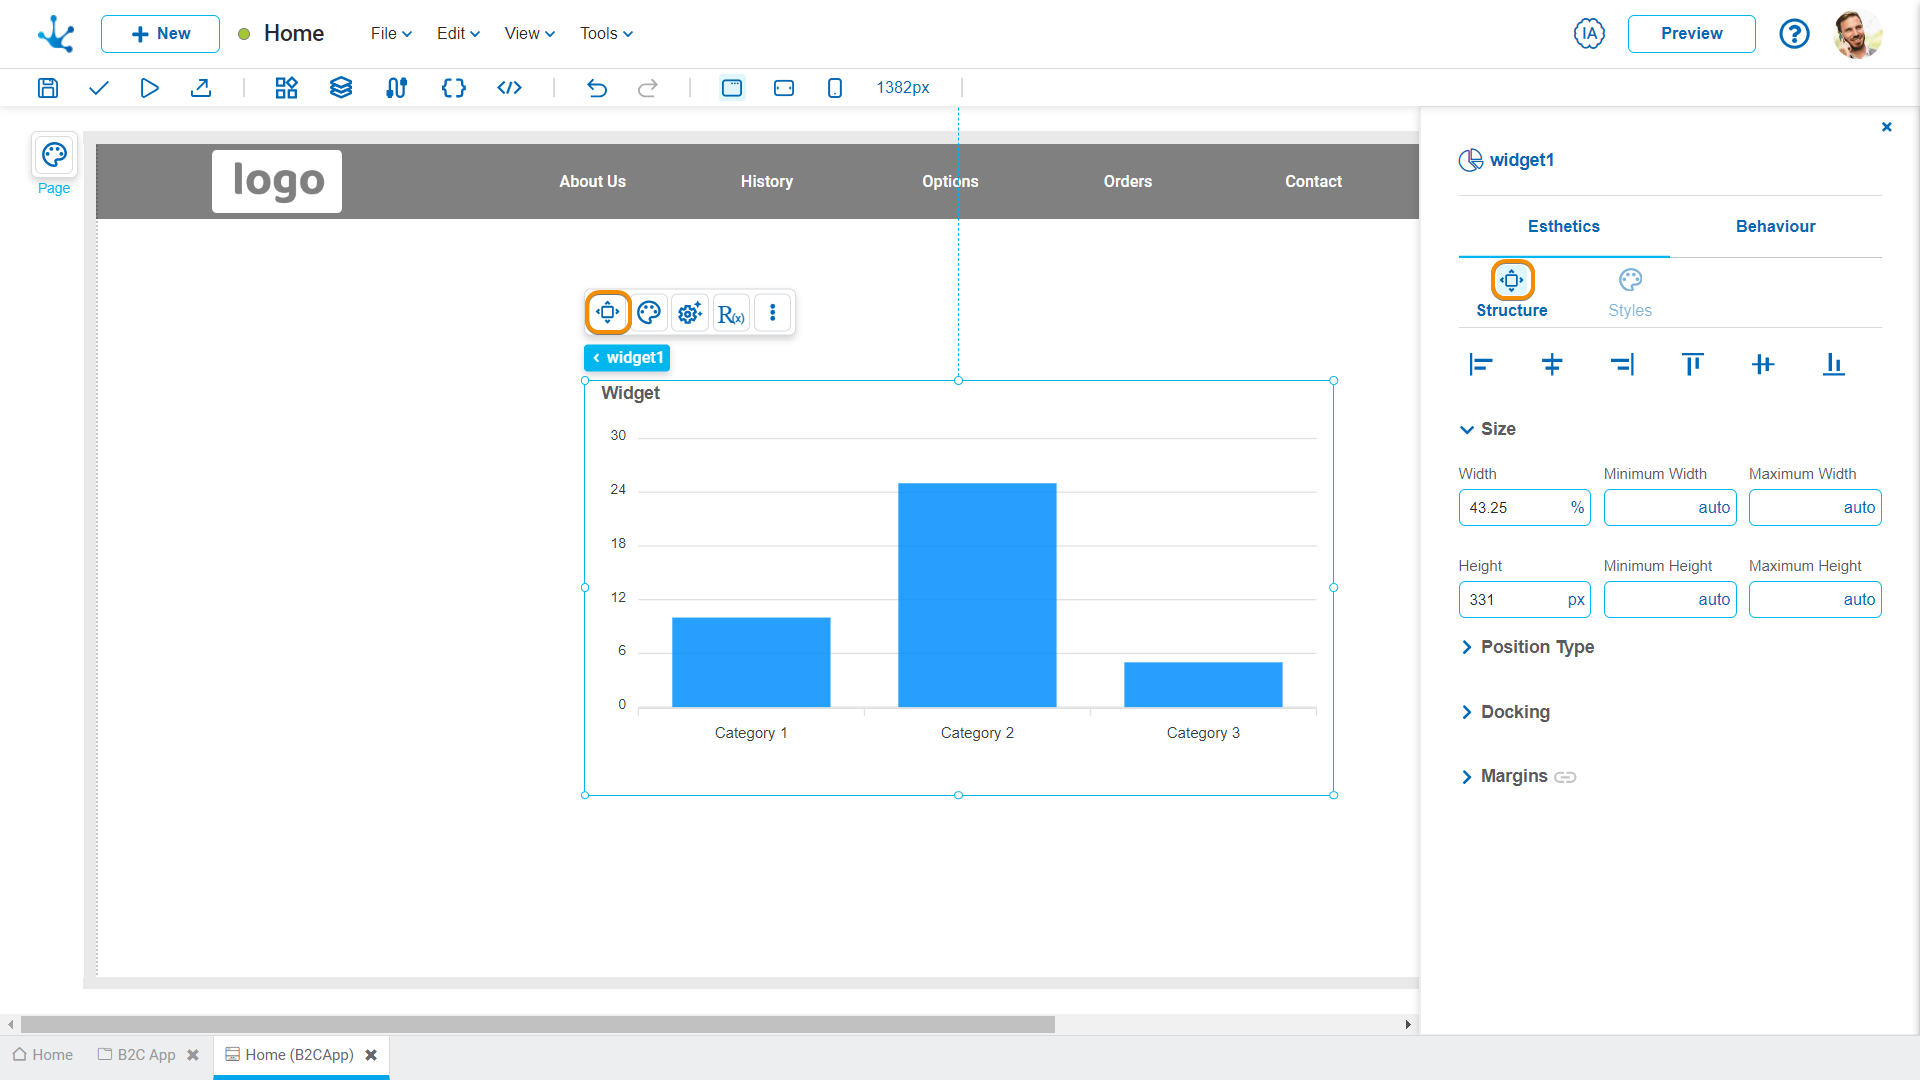1920x1080 pixels.
Task: Expand the Margins section
Action: pyautogui.click(x=1514, y=775)
